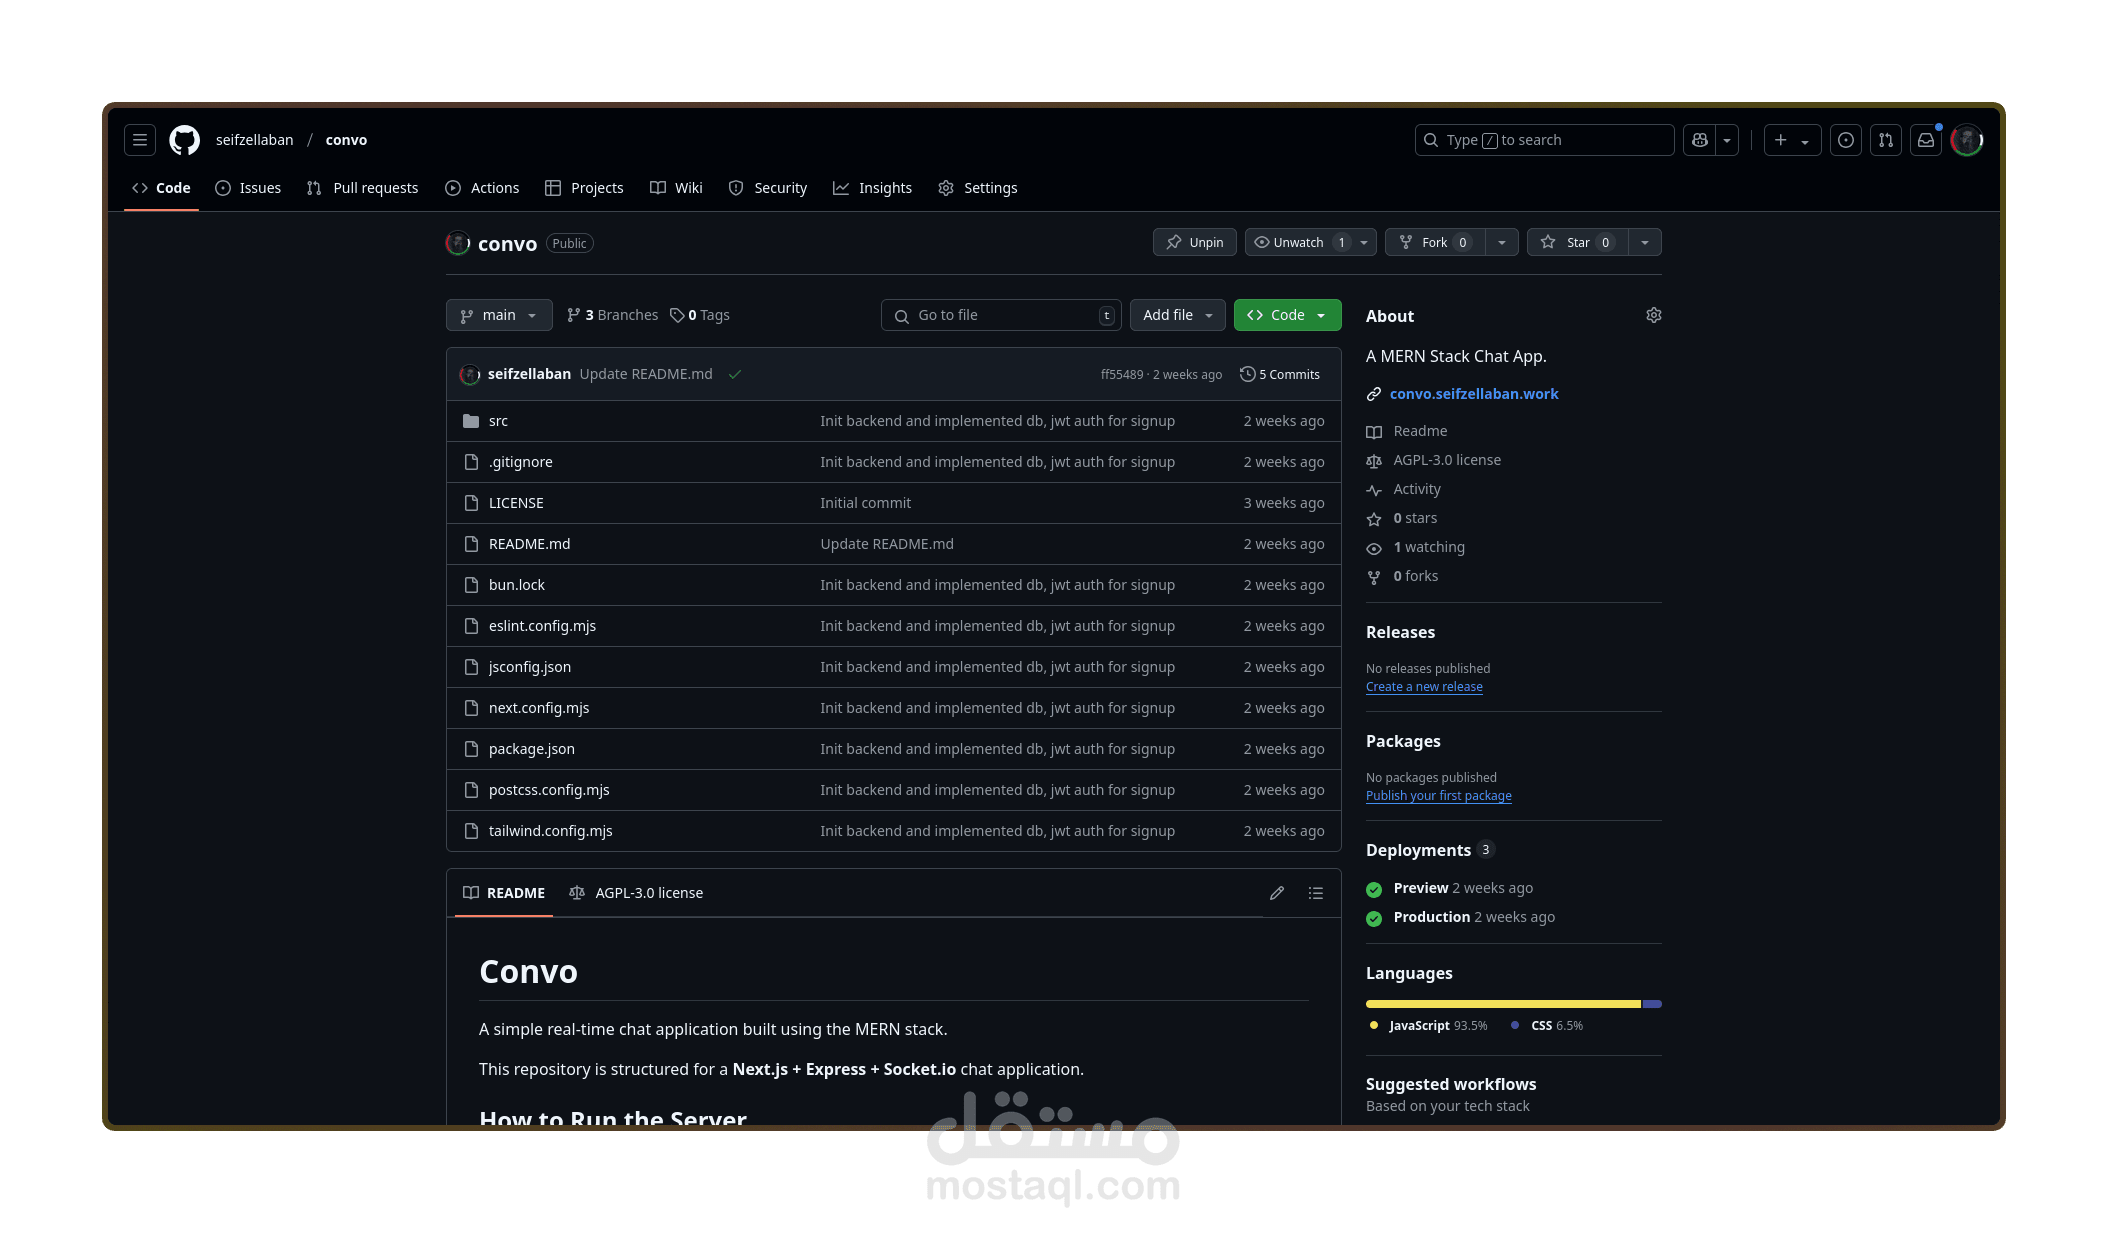
Task: Click the JavaScript 93.5% legend entry
Action: tap(1428, 1026)
